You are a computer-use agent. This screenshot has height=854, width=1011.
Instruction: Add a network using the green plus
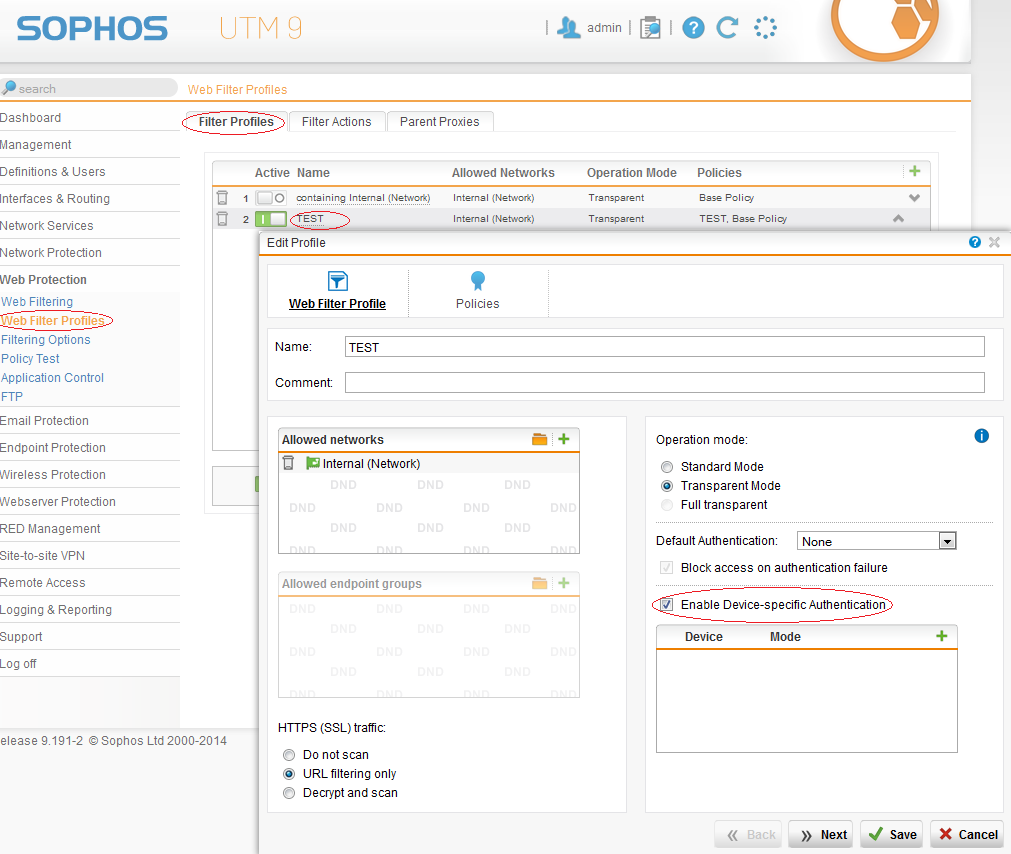pyautogui.click(x=563, y=438)
